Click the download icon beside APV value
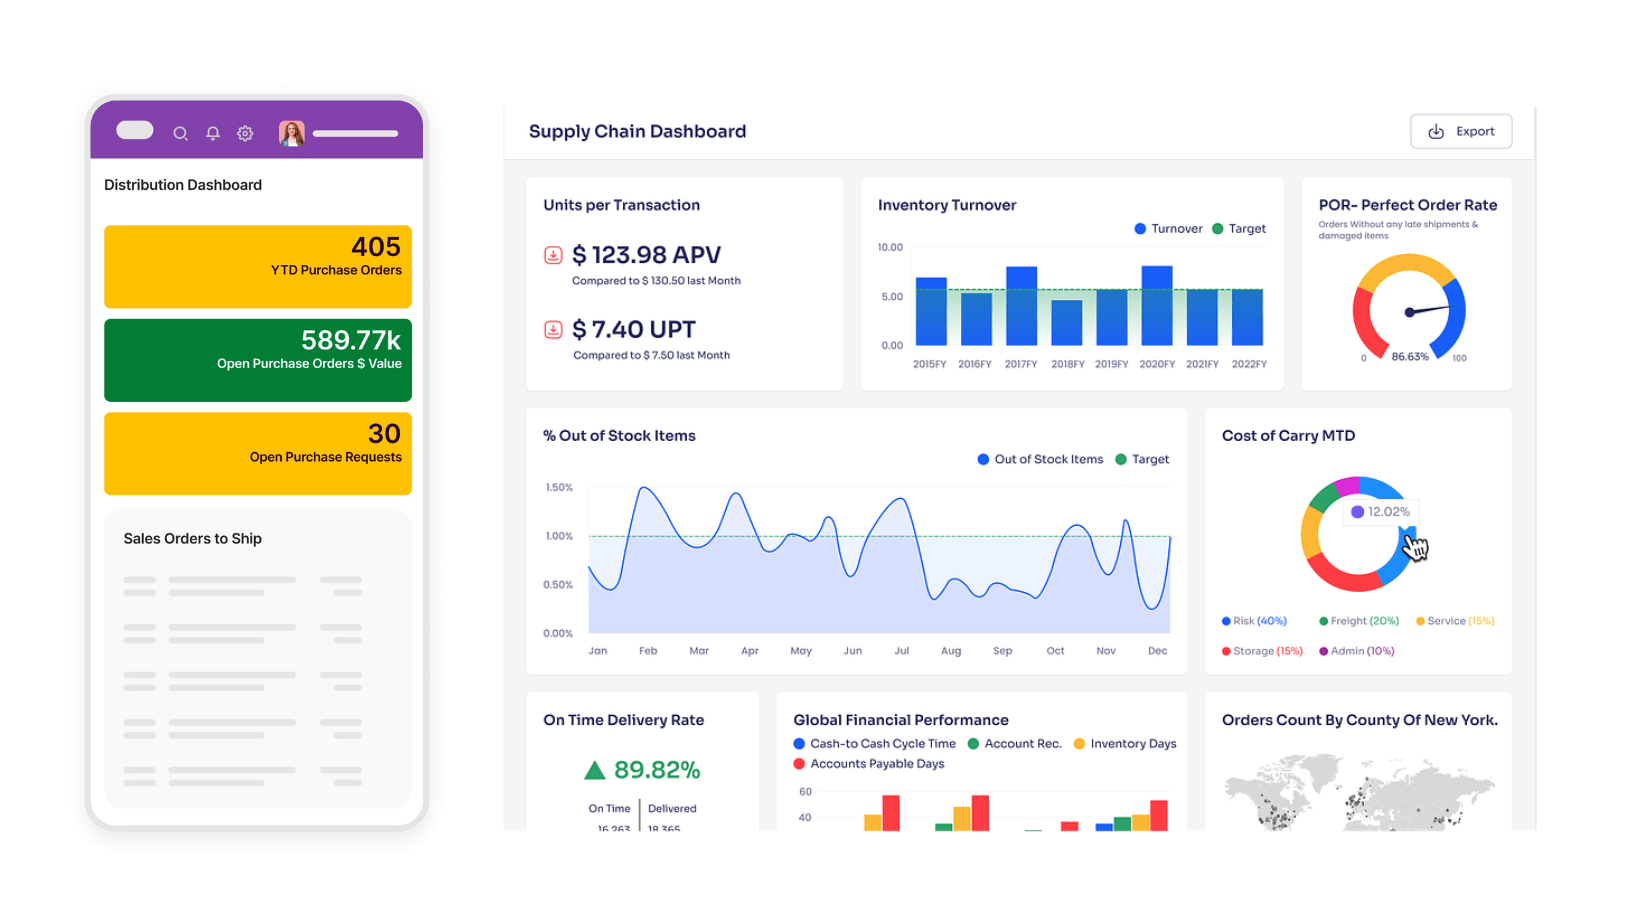Image resolution: width=1640 pixels, height=924 pixels. (x=553, y=255)
